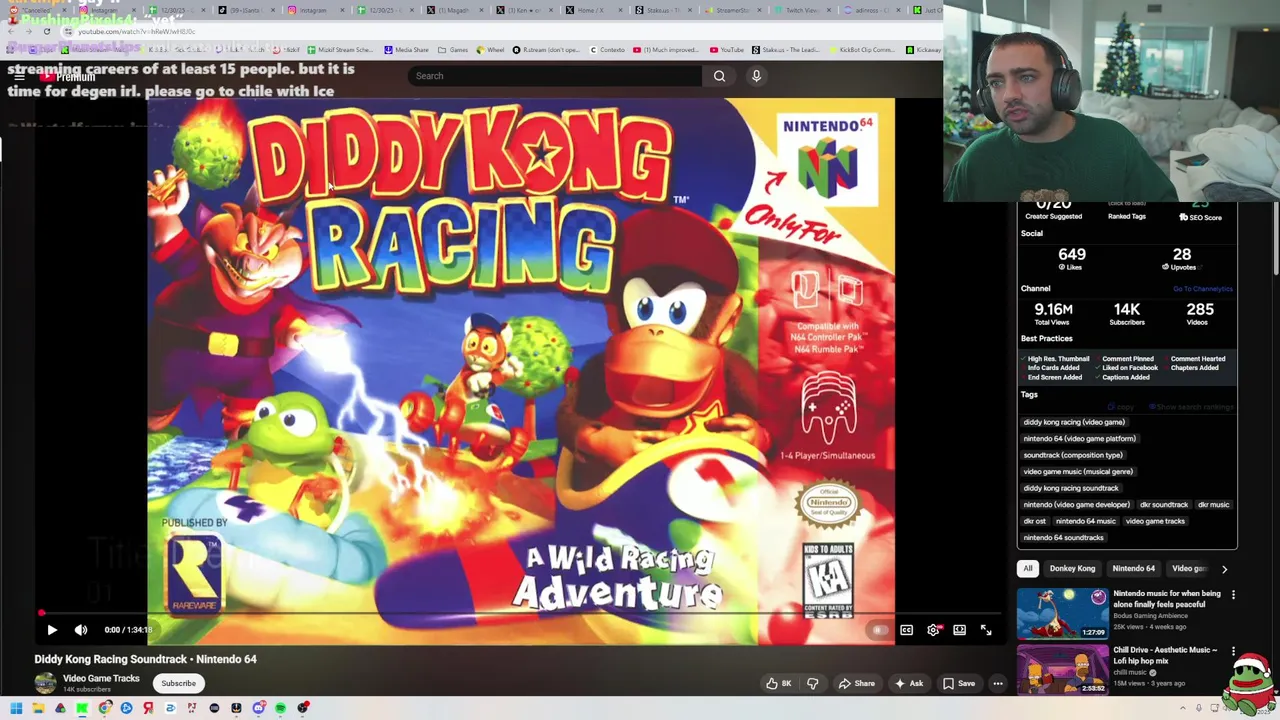Click the video progress bar
Image resolution: width=1280 pixels, height=720 pixels.
pyautogui.click(x=520, y=613)
